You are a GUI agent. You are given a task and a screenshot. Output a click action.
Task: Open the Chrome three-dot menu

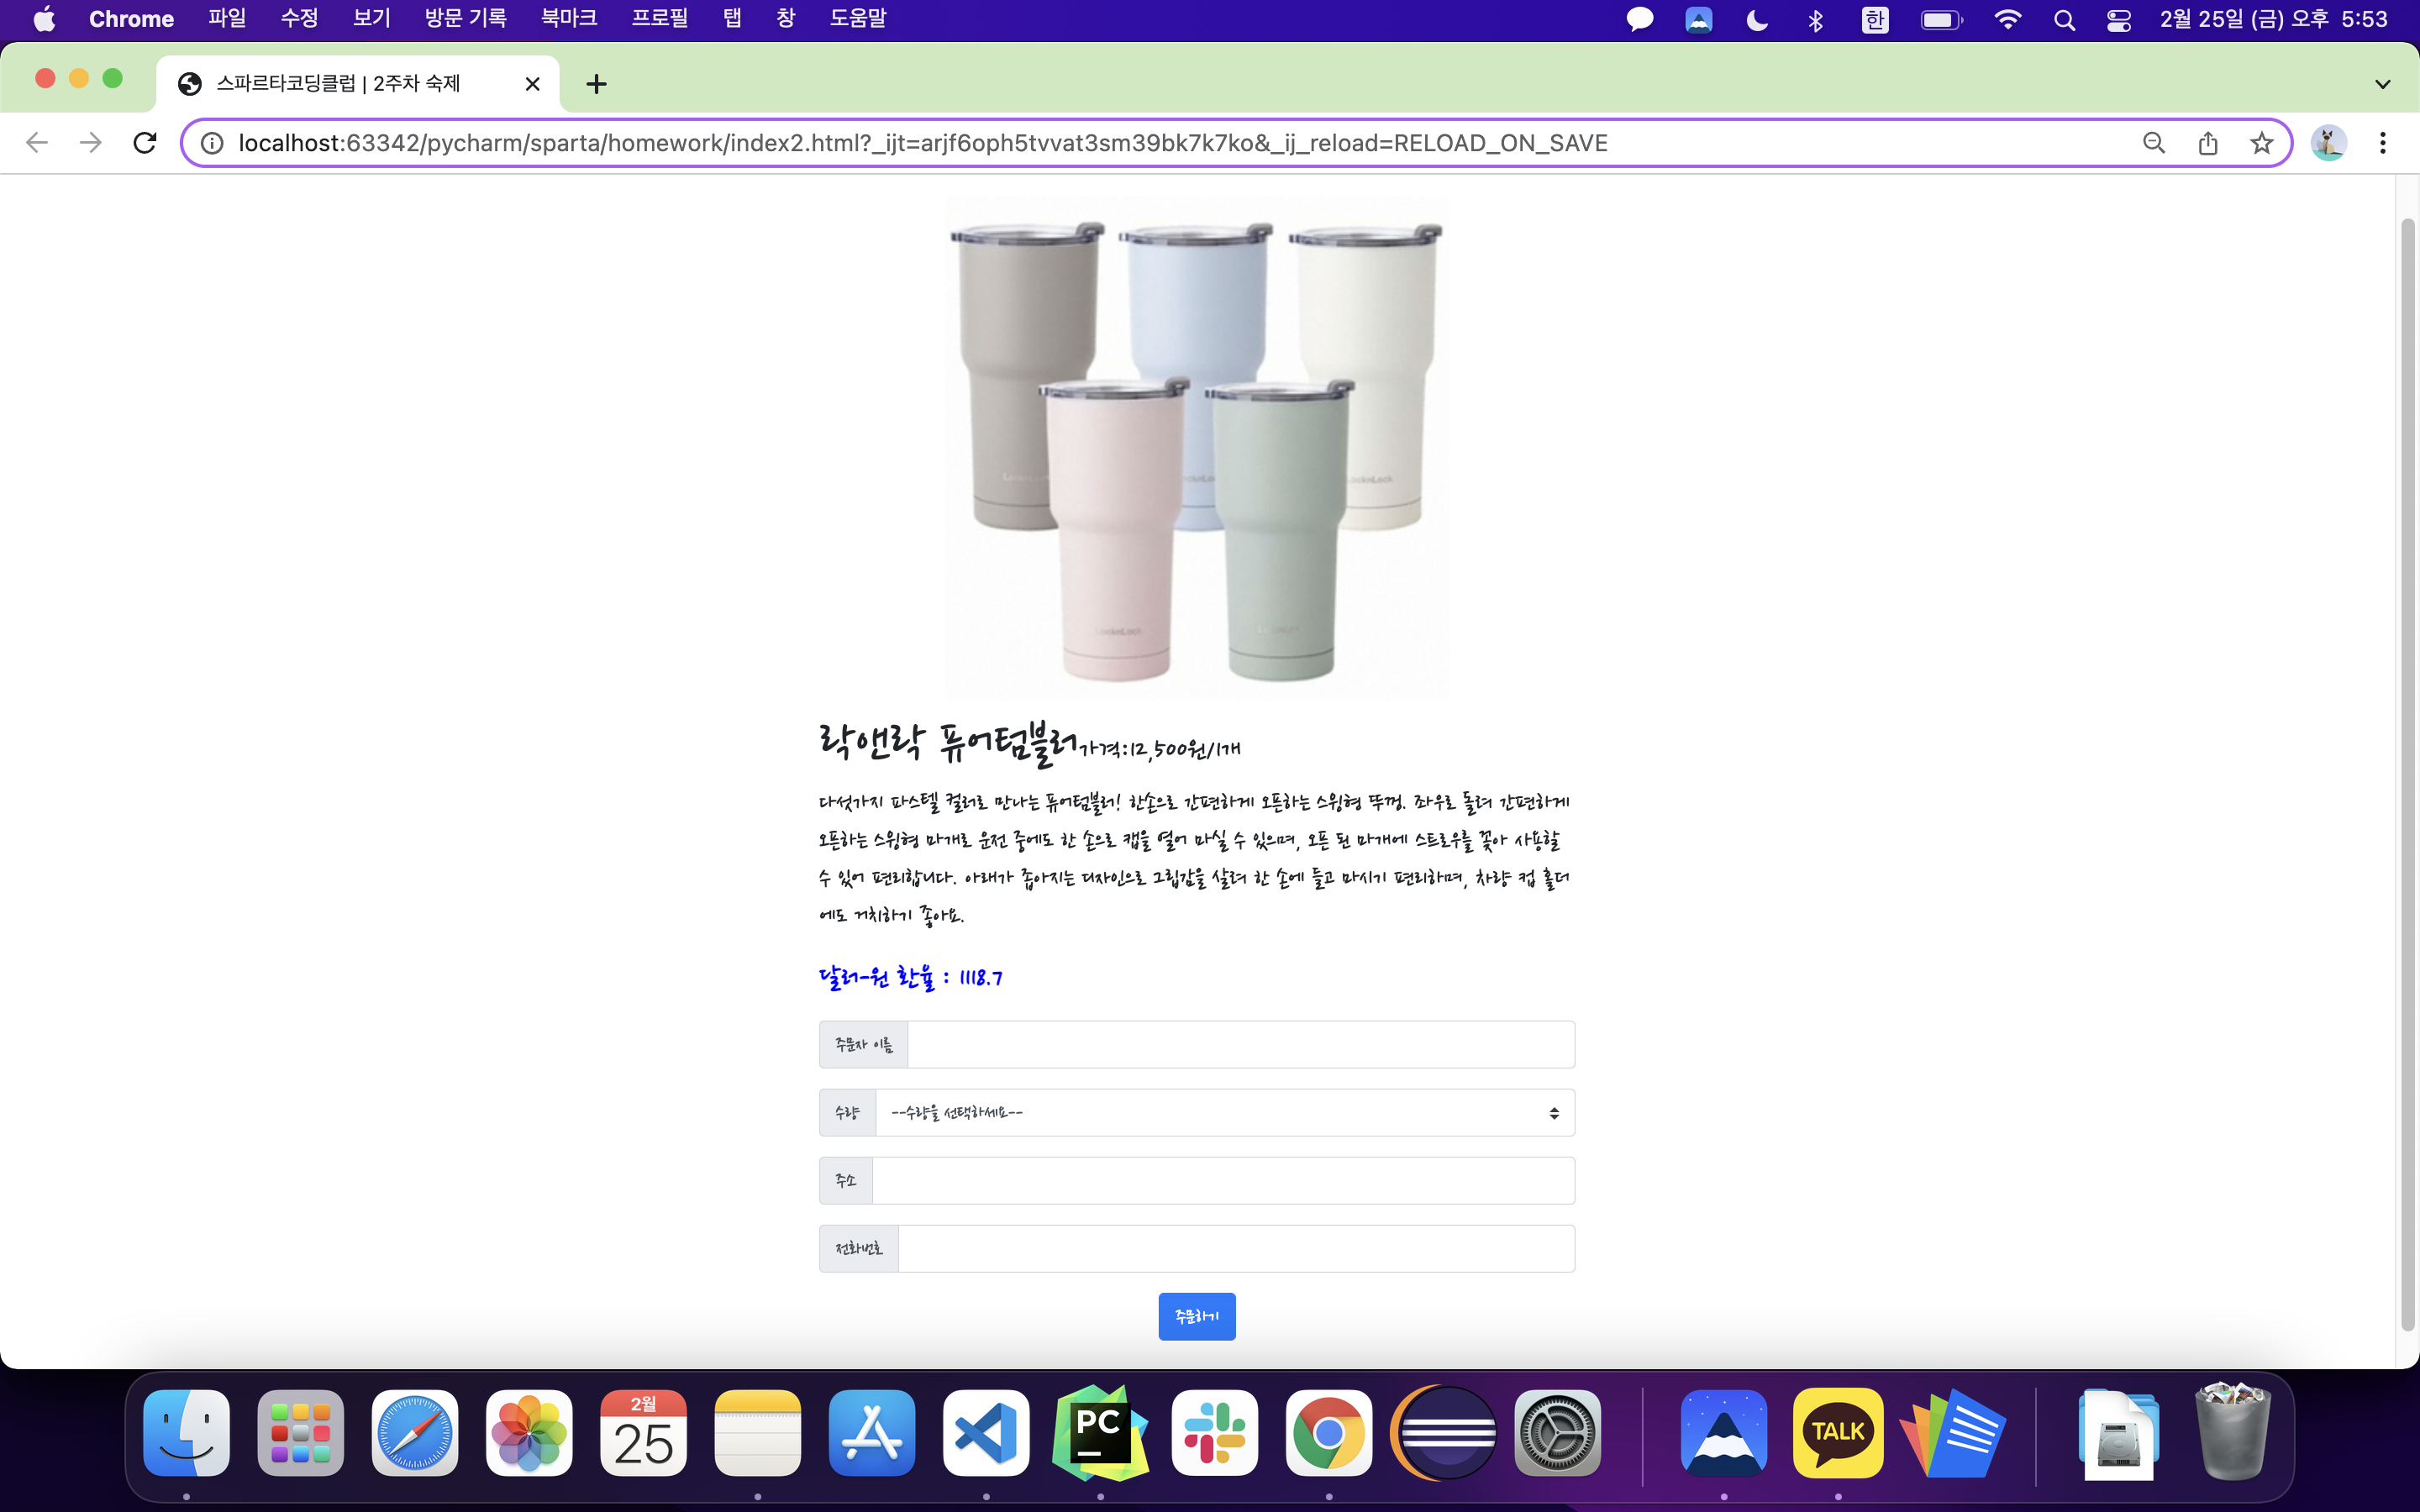[2383, 143]
